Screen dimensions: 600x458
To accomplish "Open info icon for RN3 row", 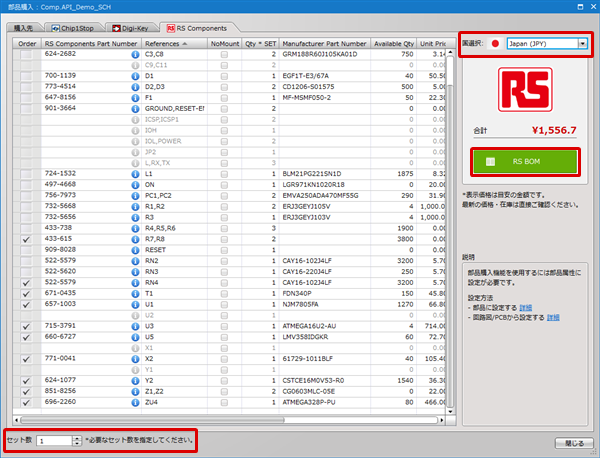I will [x=135, y=272].
